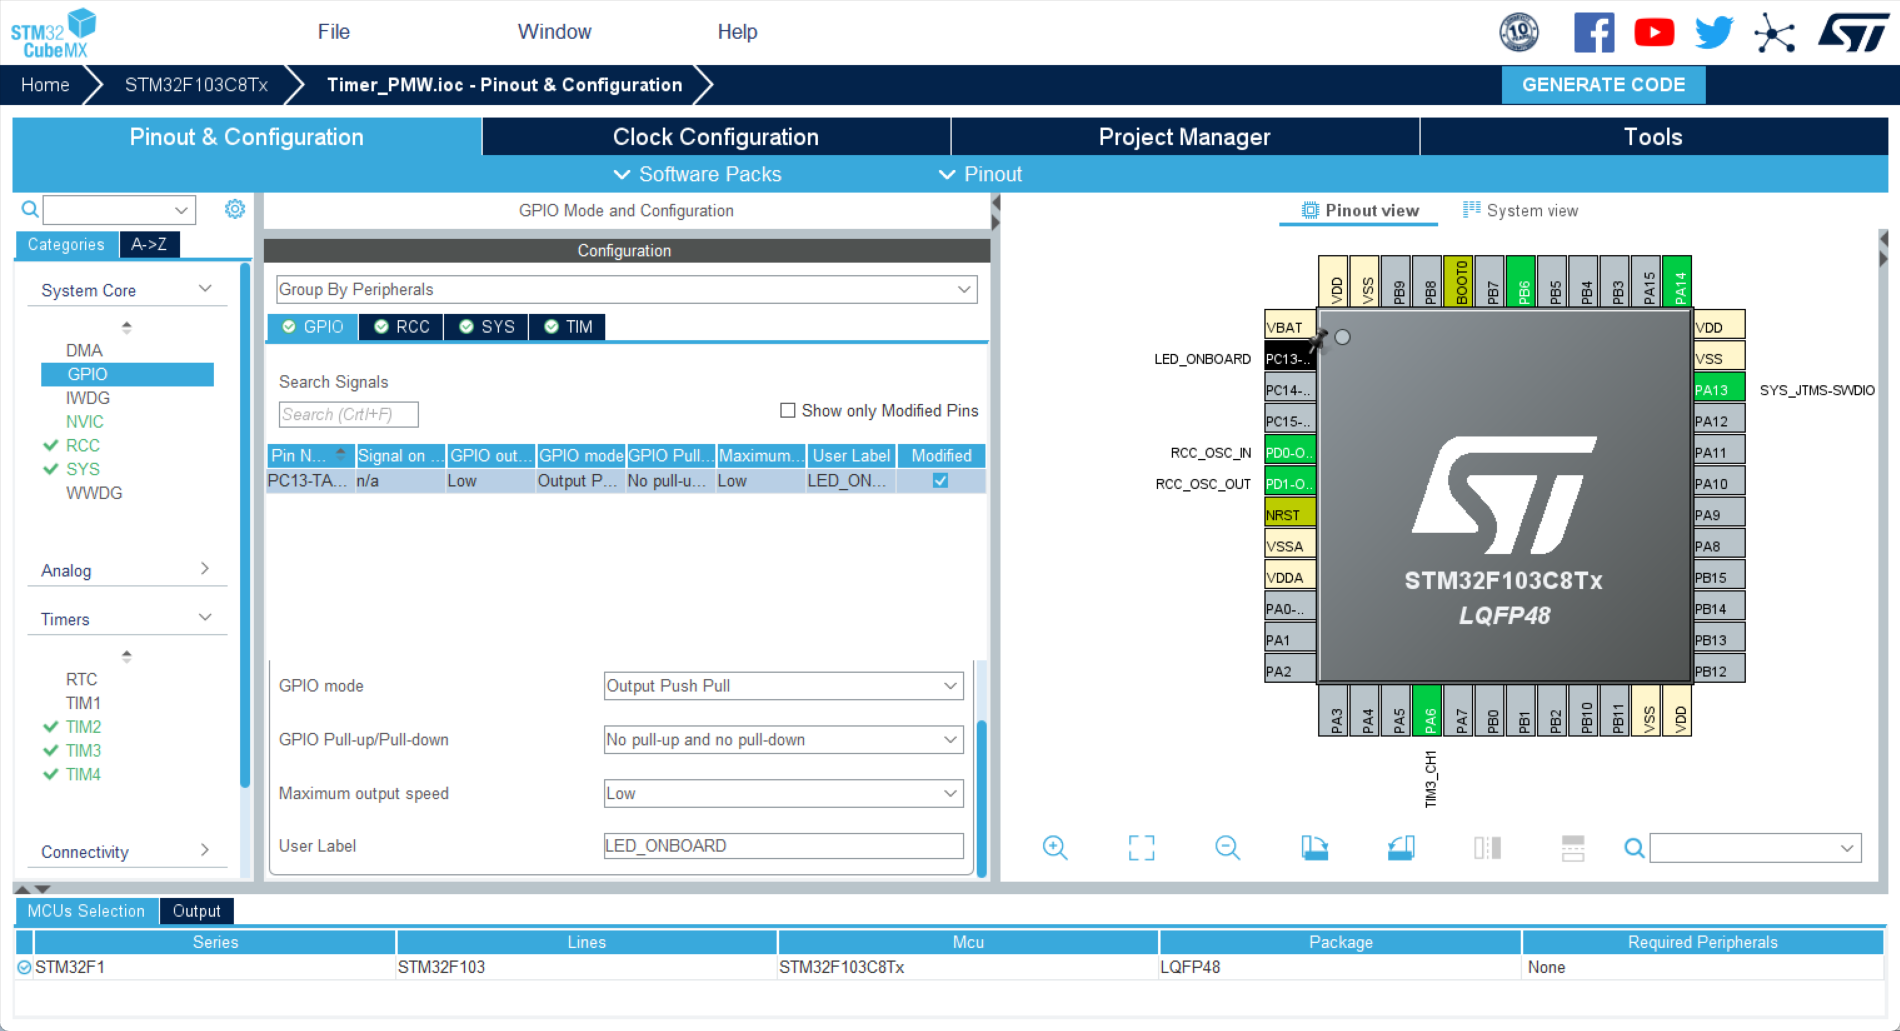This screenshot has height=1031, width=1900.
Task: Open the ST logo link
Action: click(1853, 33)
